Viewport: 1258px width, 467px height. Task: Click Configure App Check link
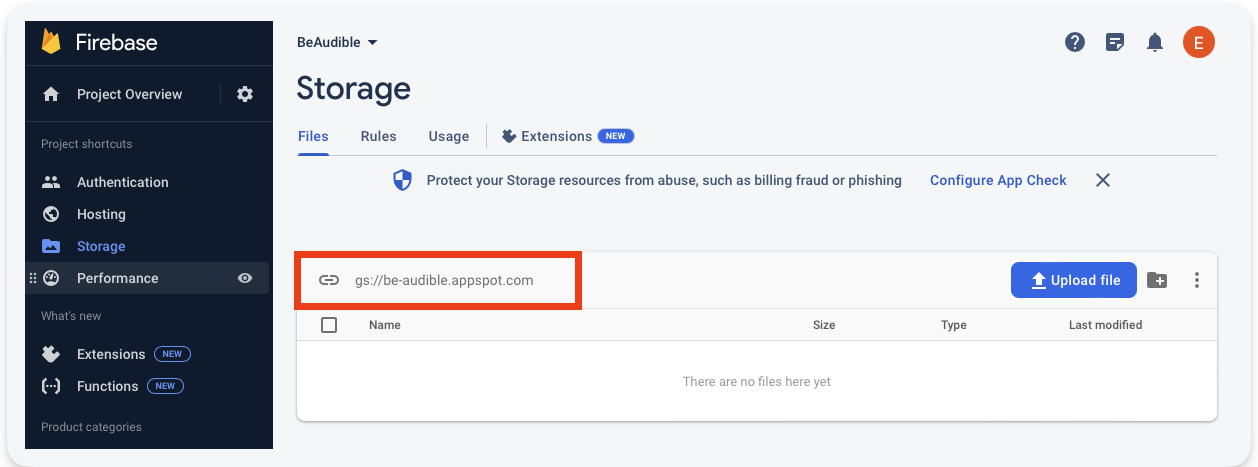click(998, 180)
